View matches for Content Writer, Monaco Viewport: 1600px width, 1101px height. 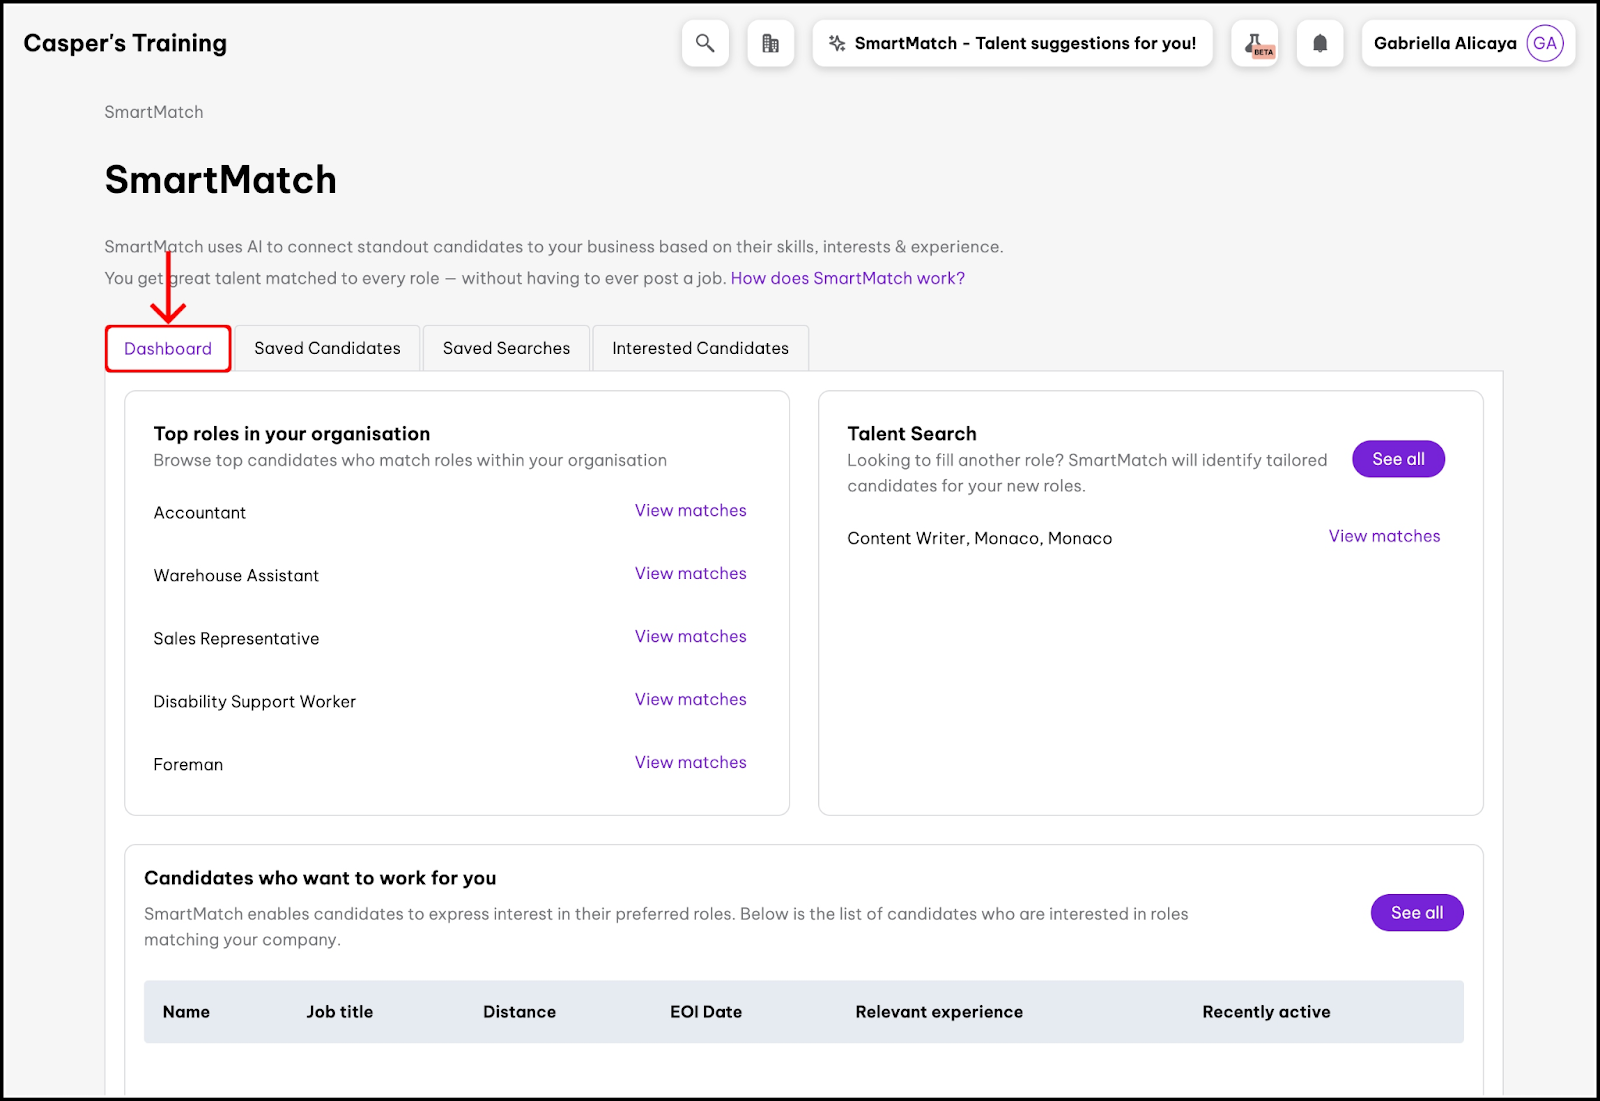coord(1384,536)
